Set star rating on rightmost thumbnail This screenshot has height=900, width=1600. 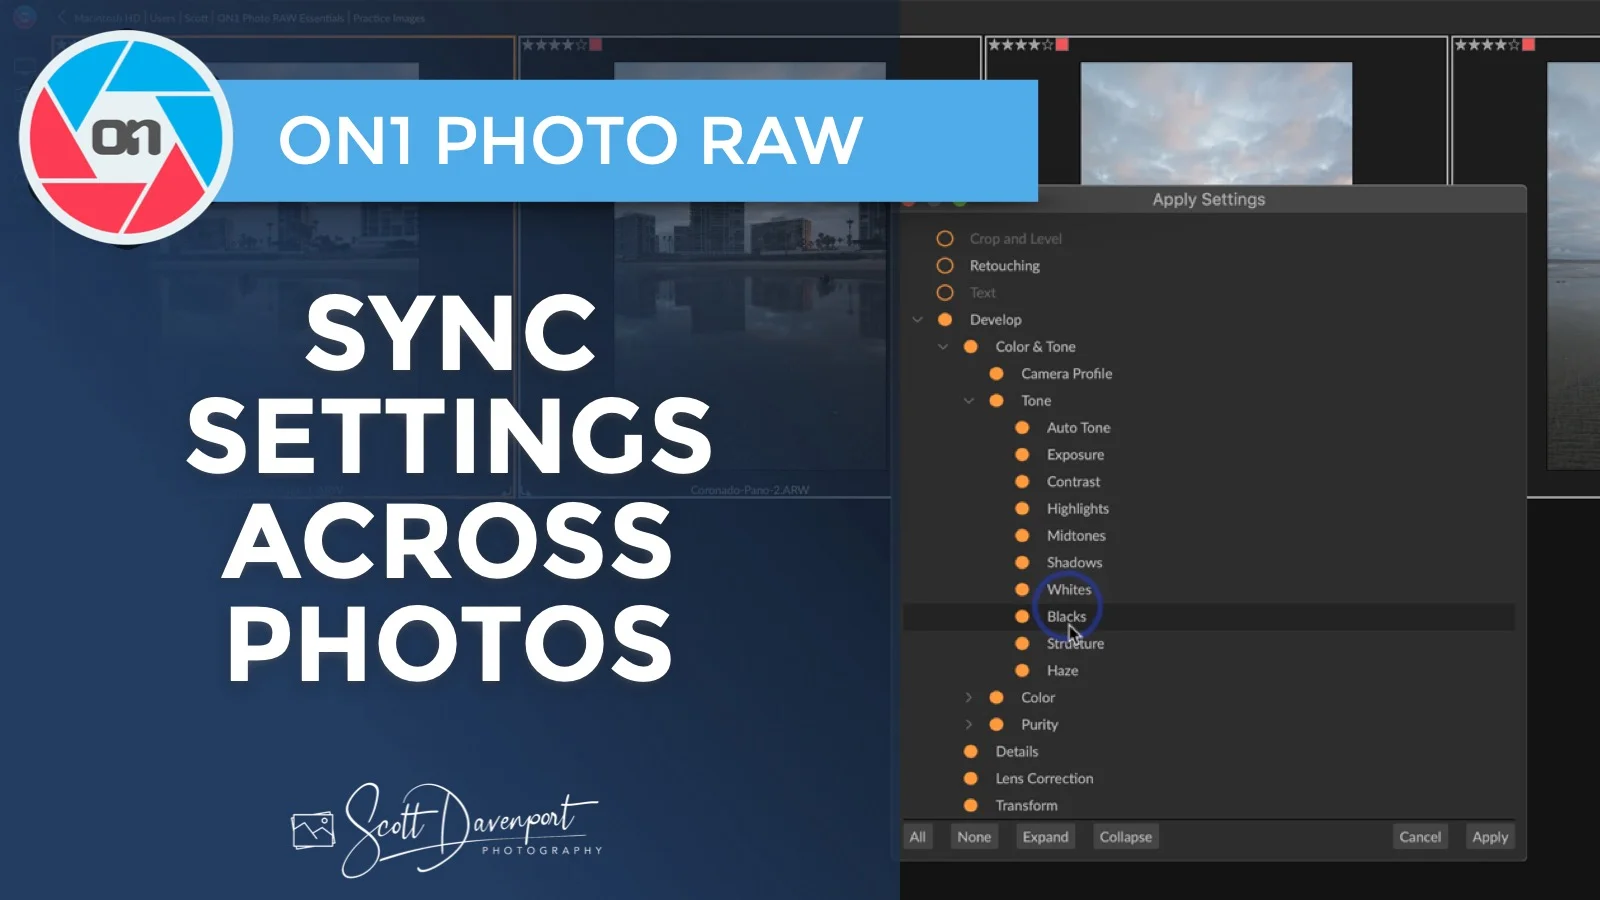pyautogui.click(x=1487, y=45)
